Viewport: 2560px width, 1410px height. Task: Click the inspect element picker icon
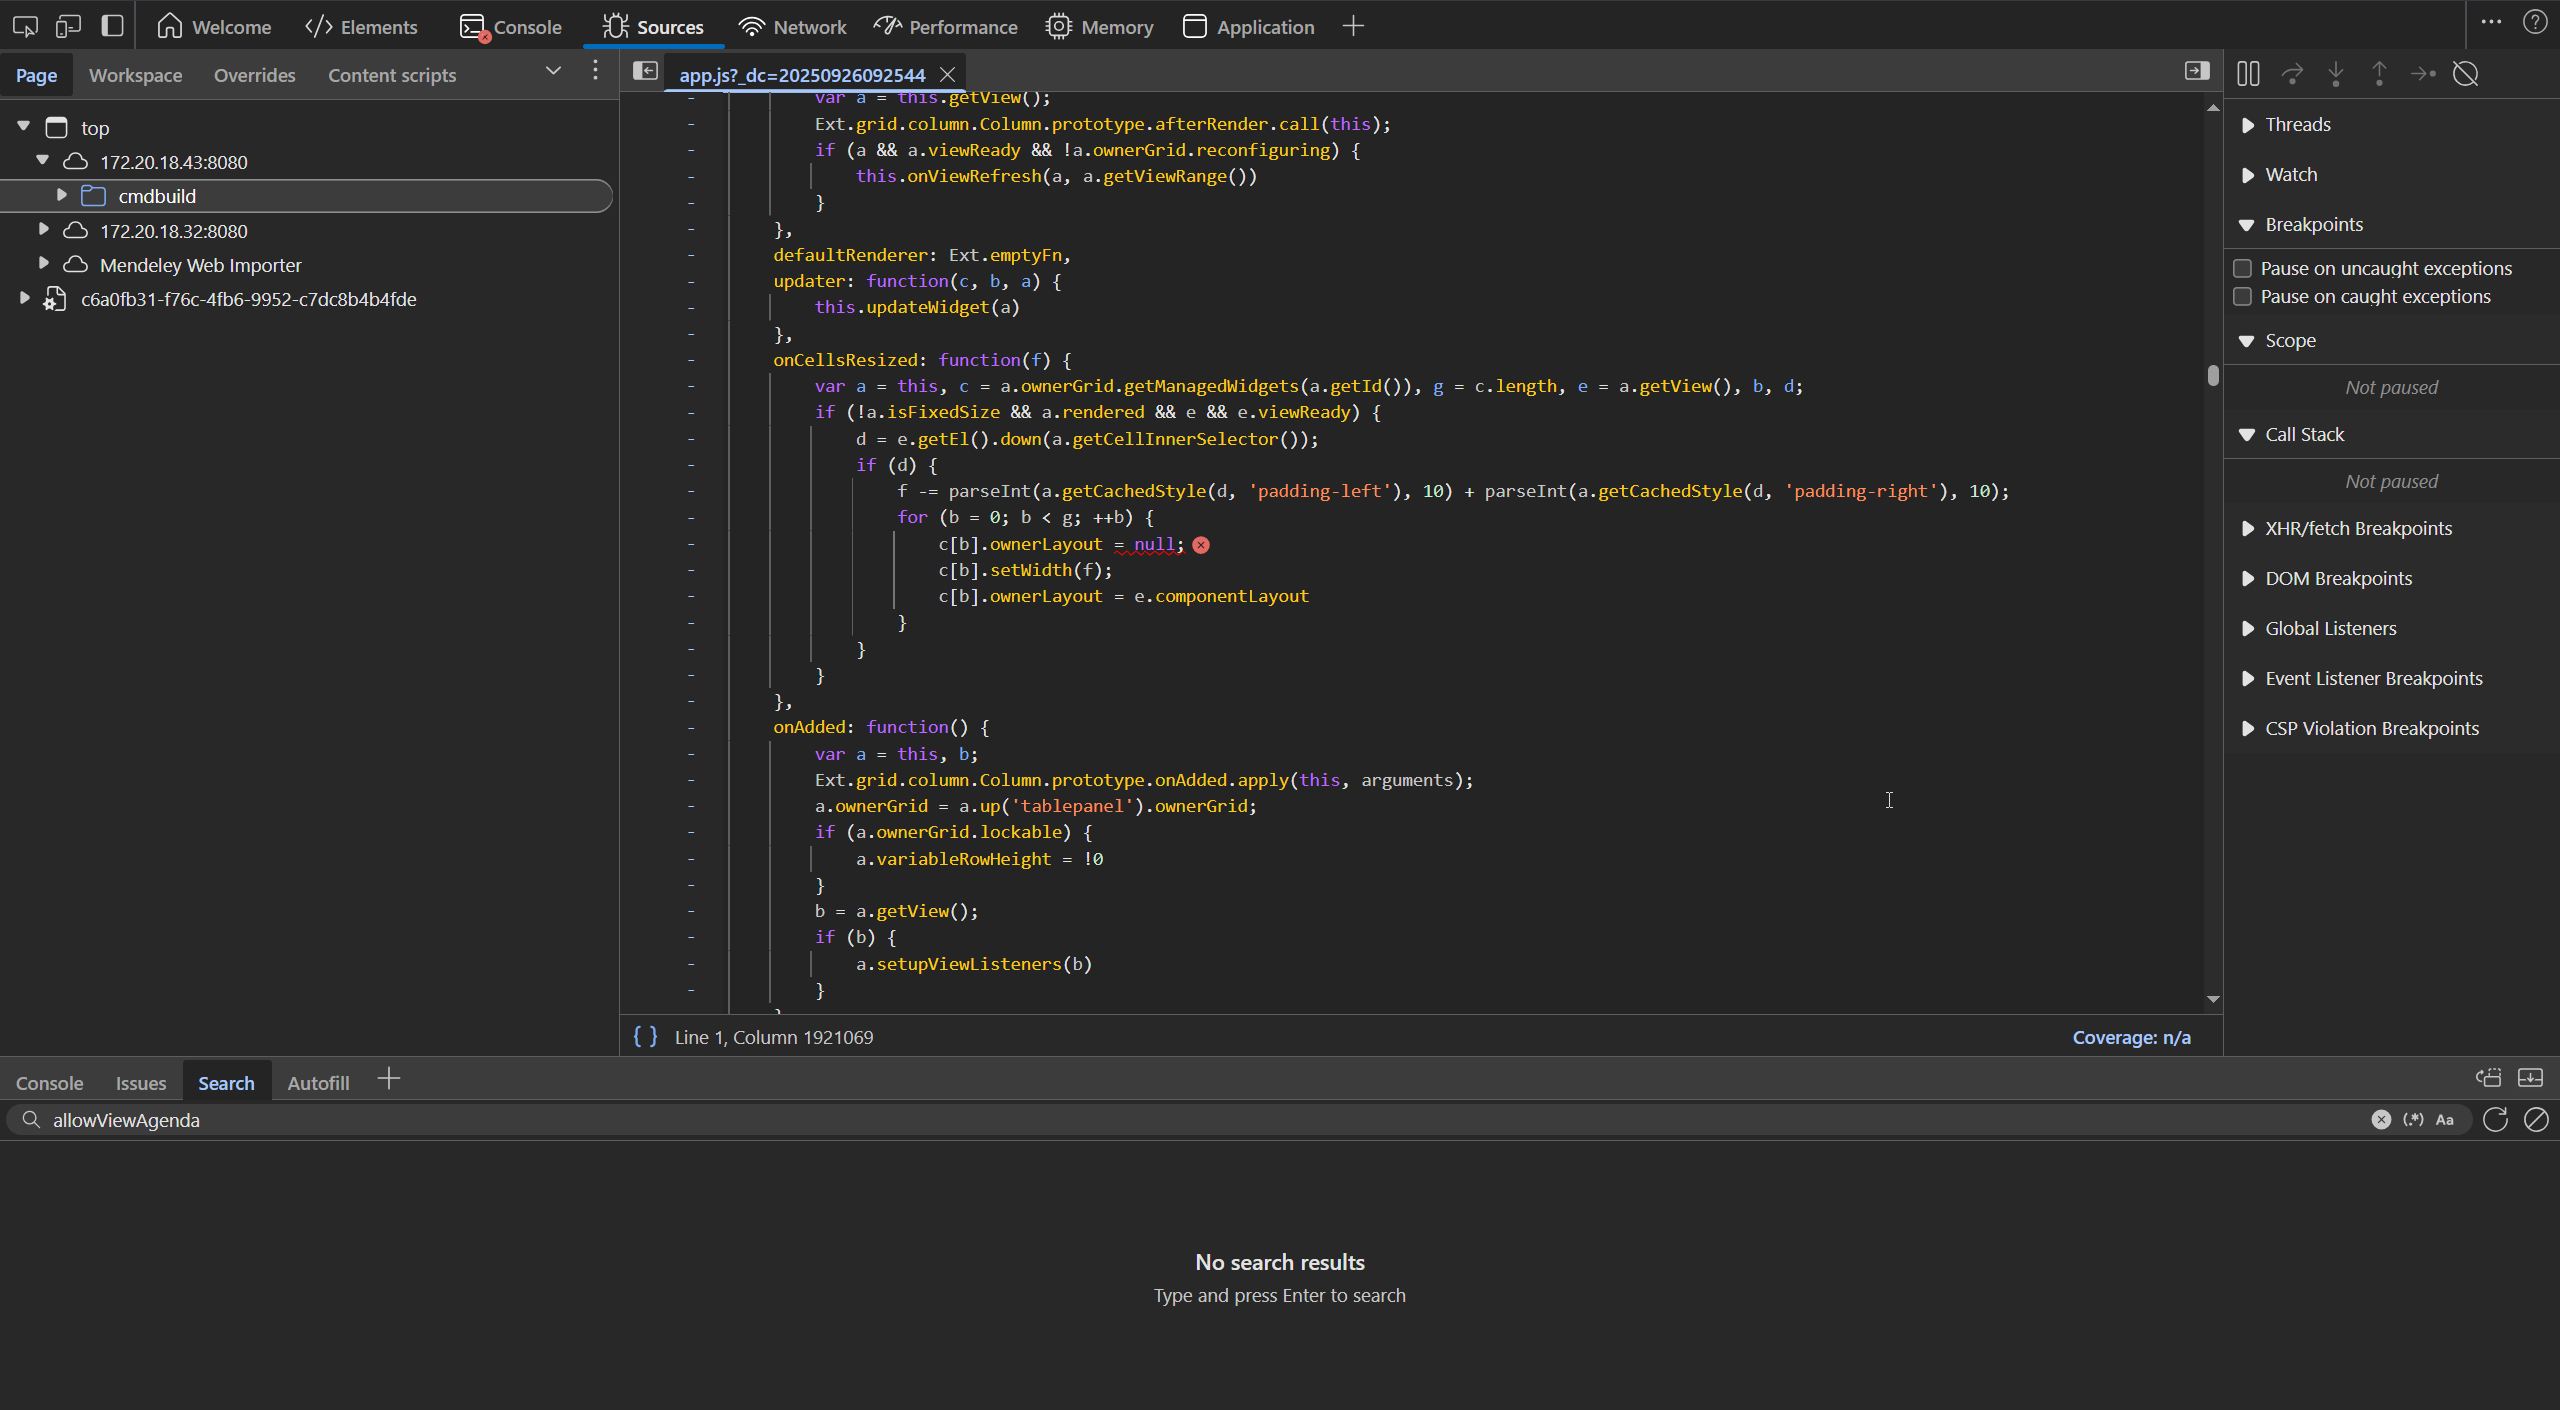pyautogui.click(x=25, y=26)
